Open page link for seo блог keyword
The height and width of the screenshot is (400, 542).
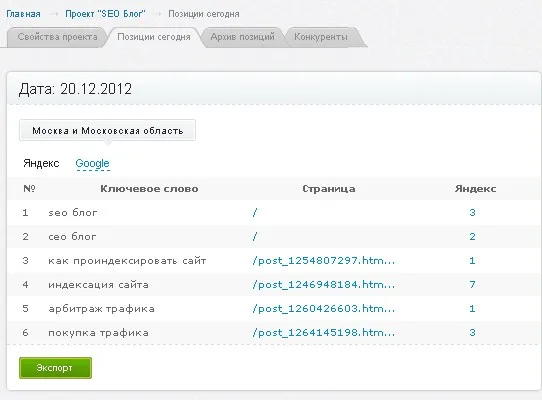(x=255, y=212)
